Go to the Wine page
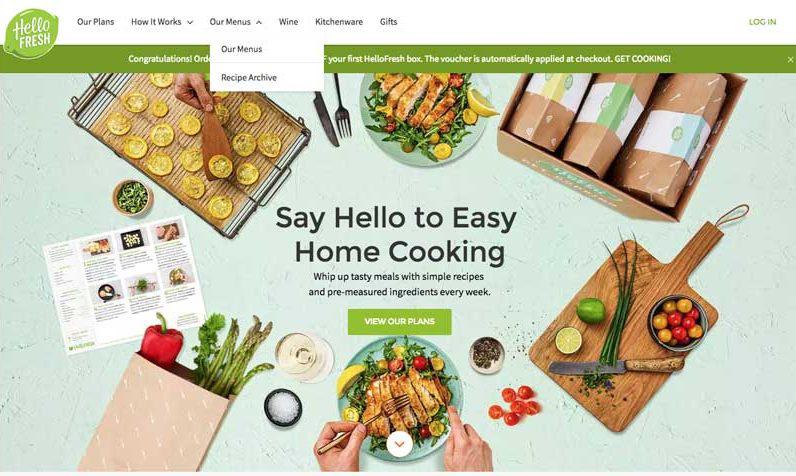Screen dimensions: 796x476 (x=288, y=22)
